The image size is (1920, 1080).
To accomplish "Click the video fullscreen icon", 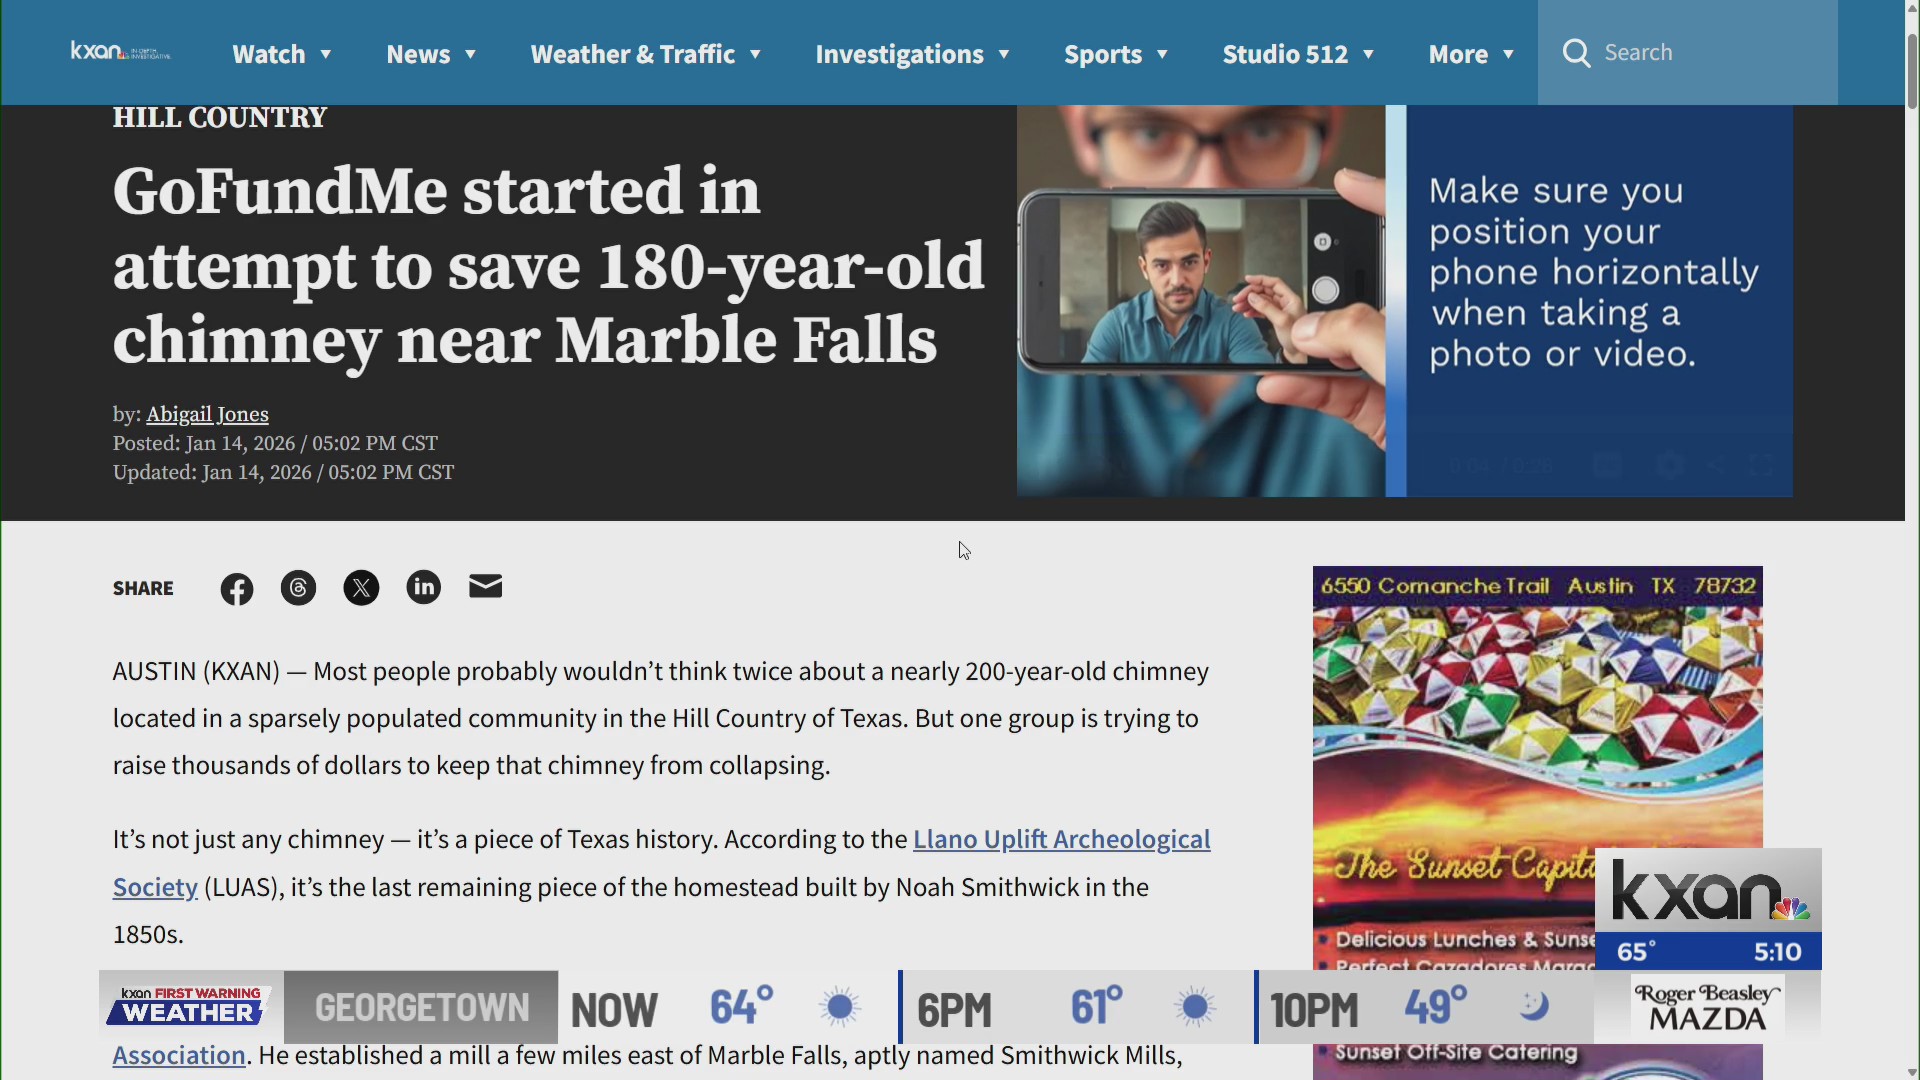I will [x=1761, y=466].
